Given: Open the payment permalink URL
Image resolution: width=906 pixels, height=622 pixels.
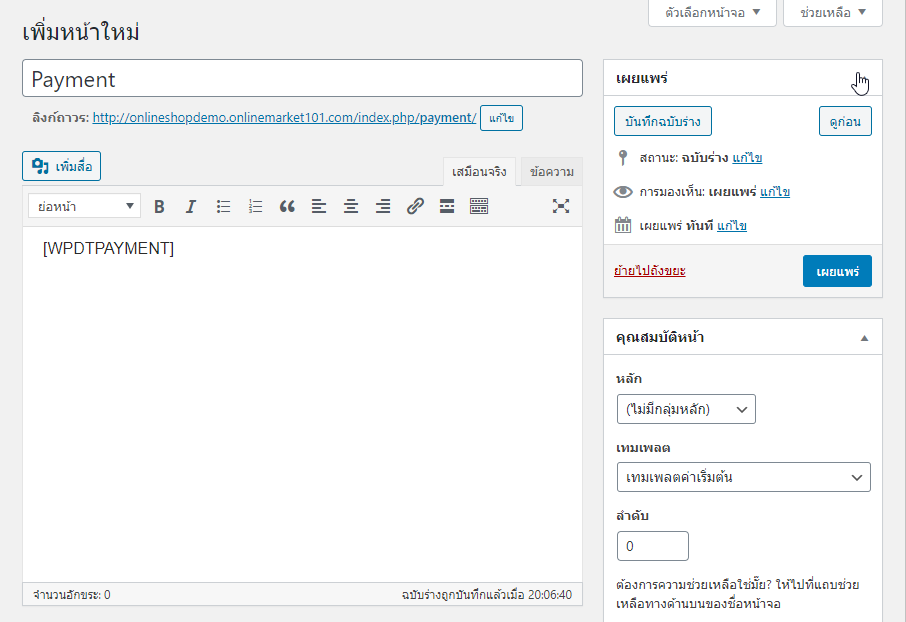Looking at the screenshot, I should coord(284,118).
